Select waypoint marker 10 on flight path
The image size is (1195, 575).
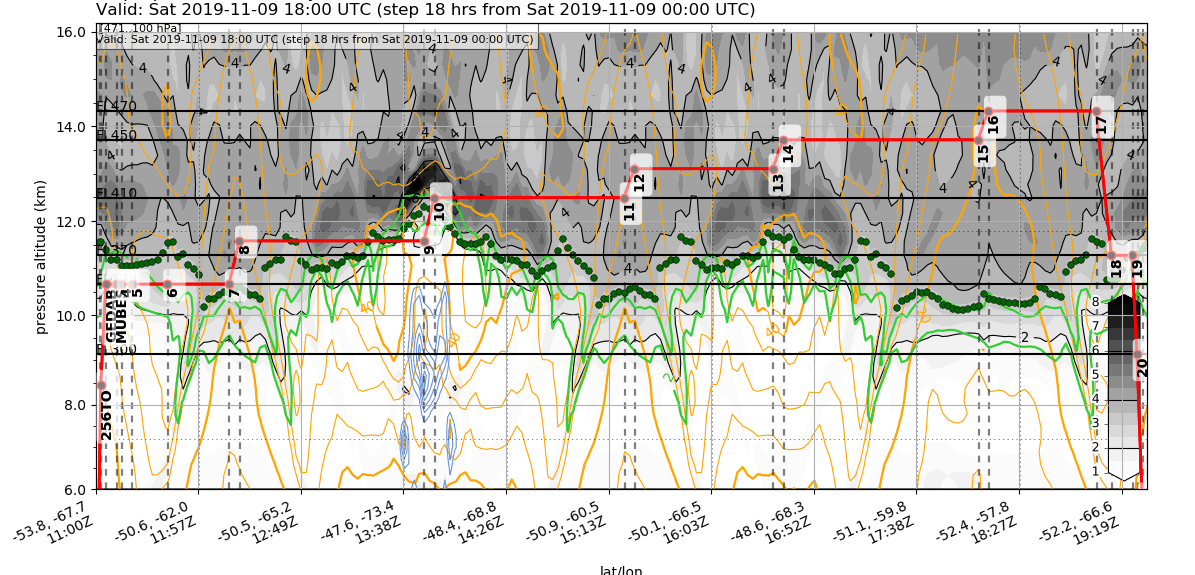[x=434, y=198]
